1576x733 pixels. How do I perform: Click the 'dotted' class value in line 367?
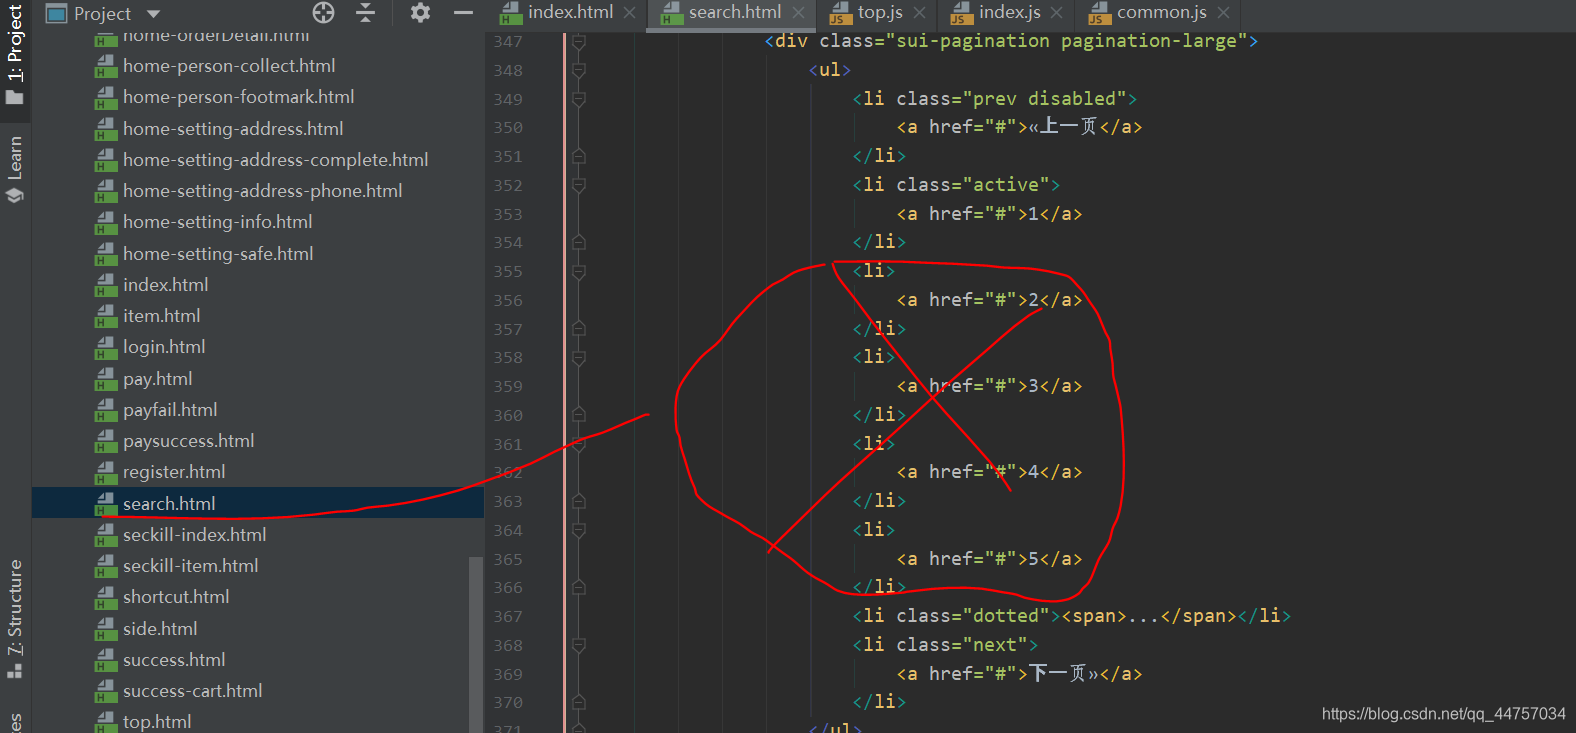coord(1006,616)
